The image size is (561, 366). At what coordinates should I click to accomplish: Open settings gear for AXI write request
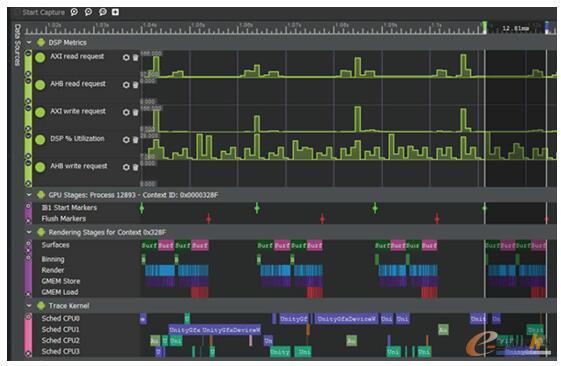126,112
